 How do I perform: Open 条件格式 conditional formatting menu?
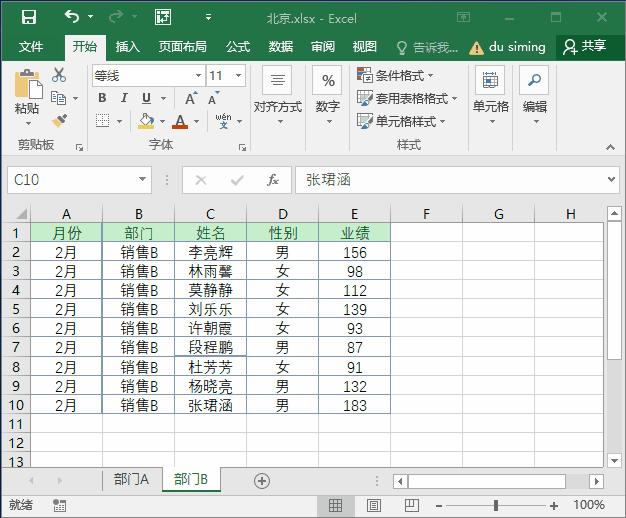[x=395, y=75]
